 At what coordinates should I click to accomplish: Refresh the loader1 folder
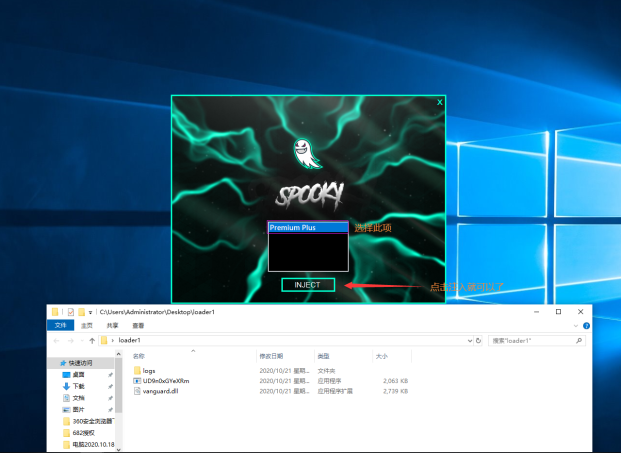(x=478, y=341)
